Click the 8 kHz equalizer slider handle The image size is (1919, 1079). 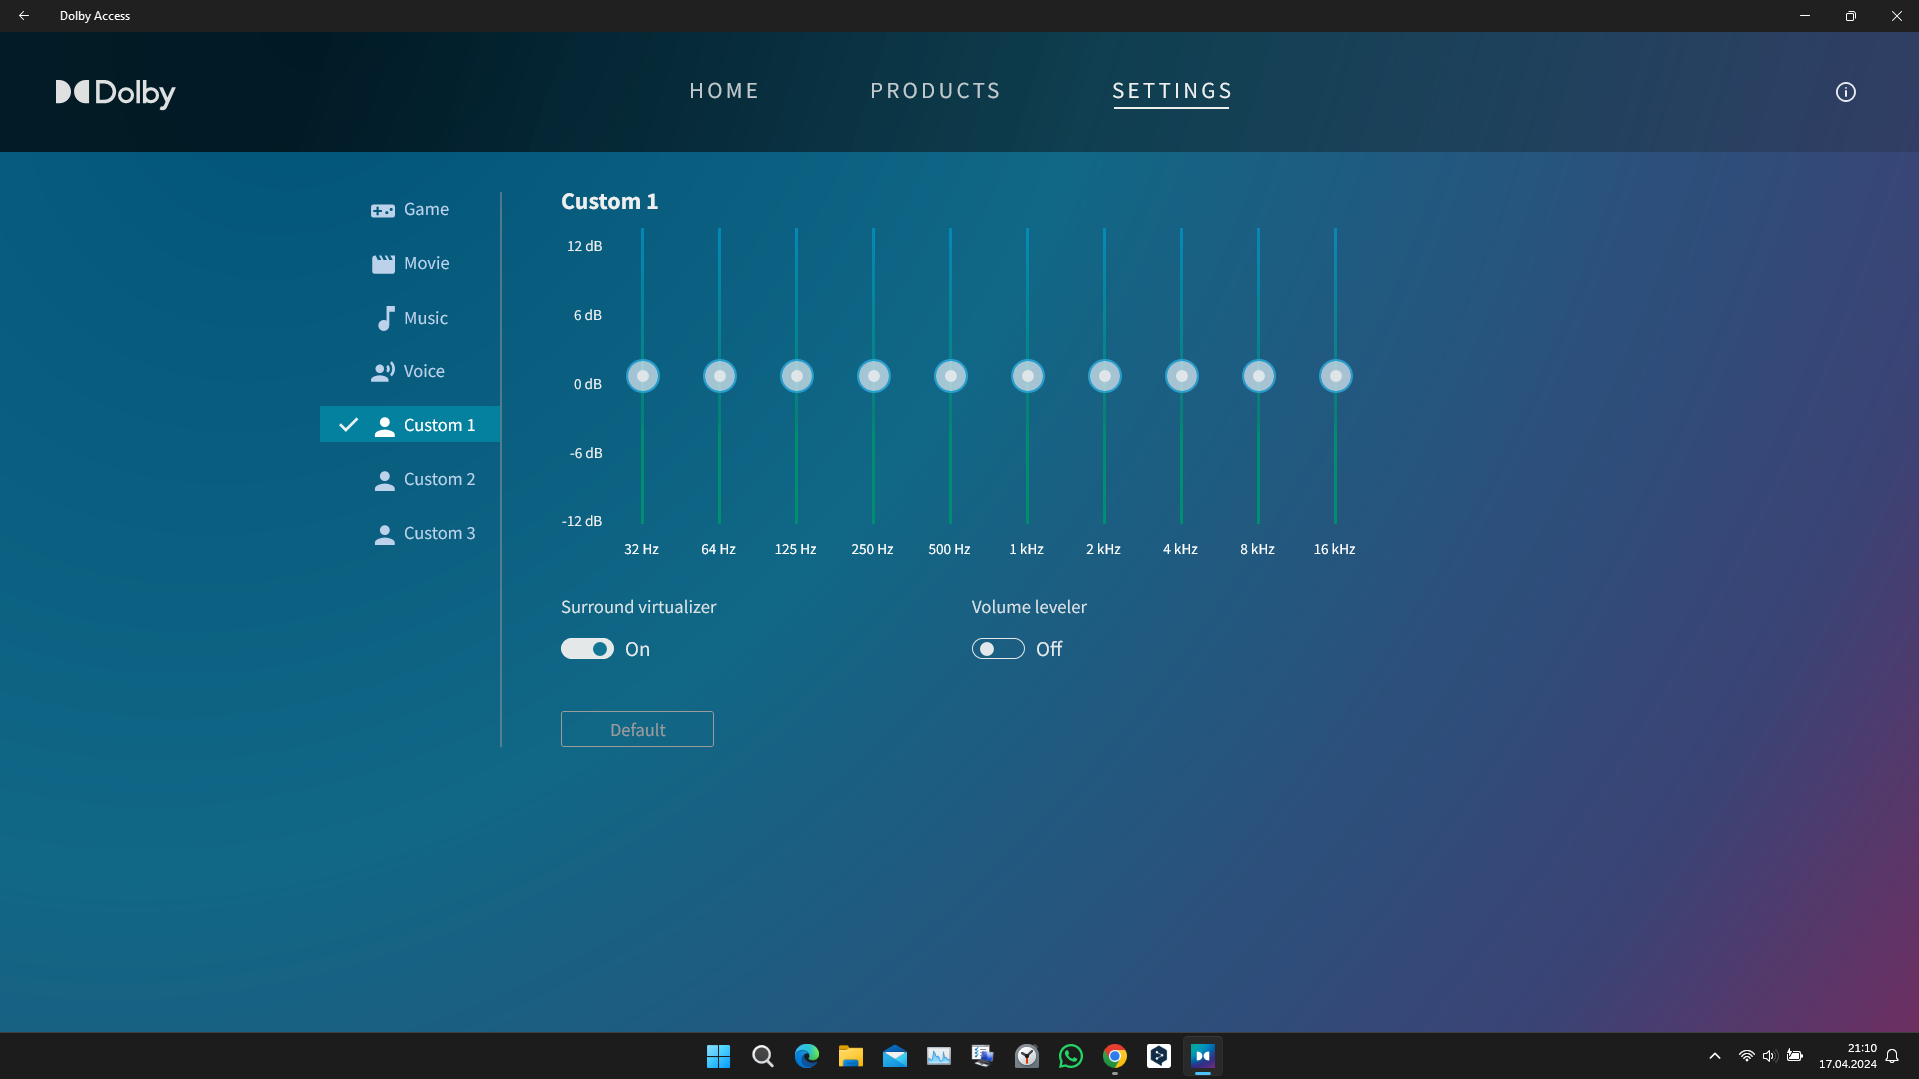click(1259, 376)
